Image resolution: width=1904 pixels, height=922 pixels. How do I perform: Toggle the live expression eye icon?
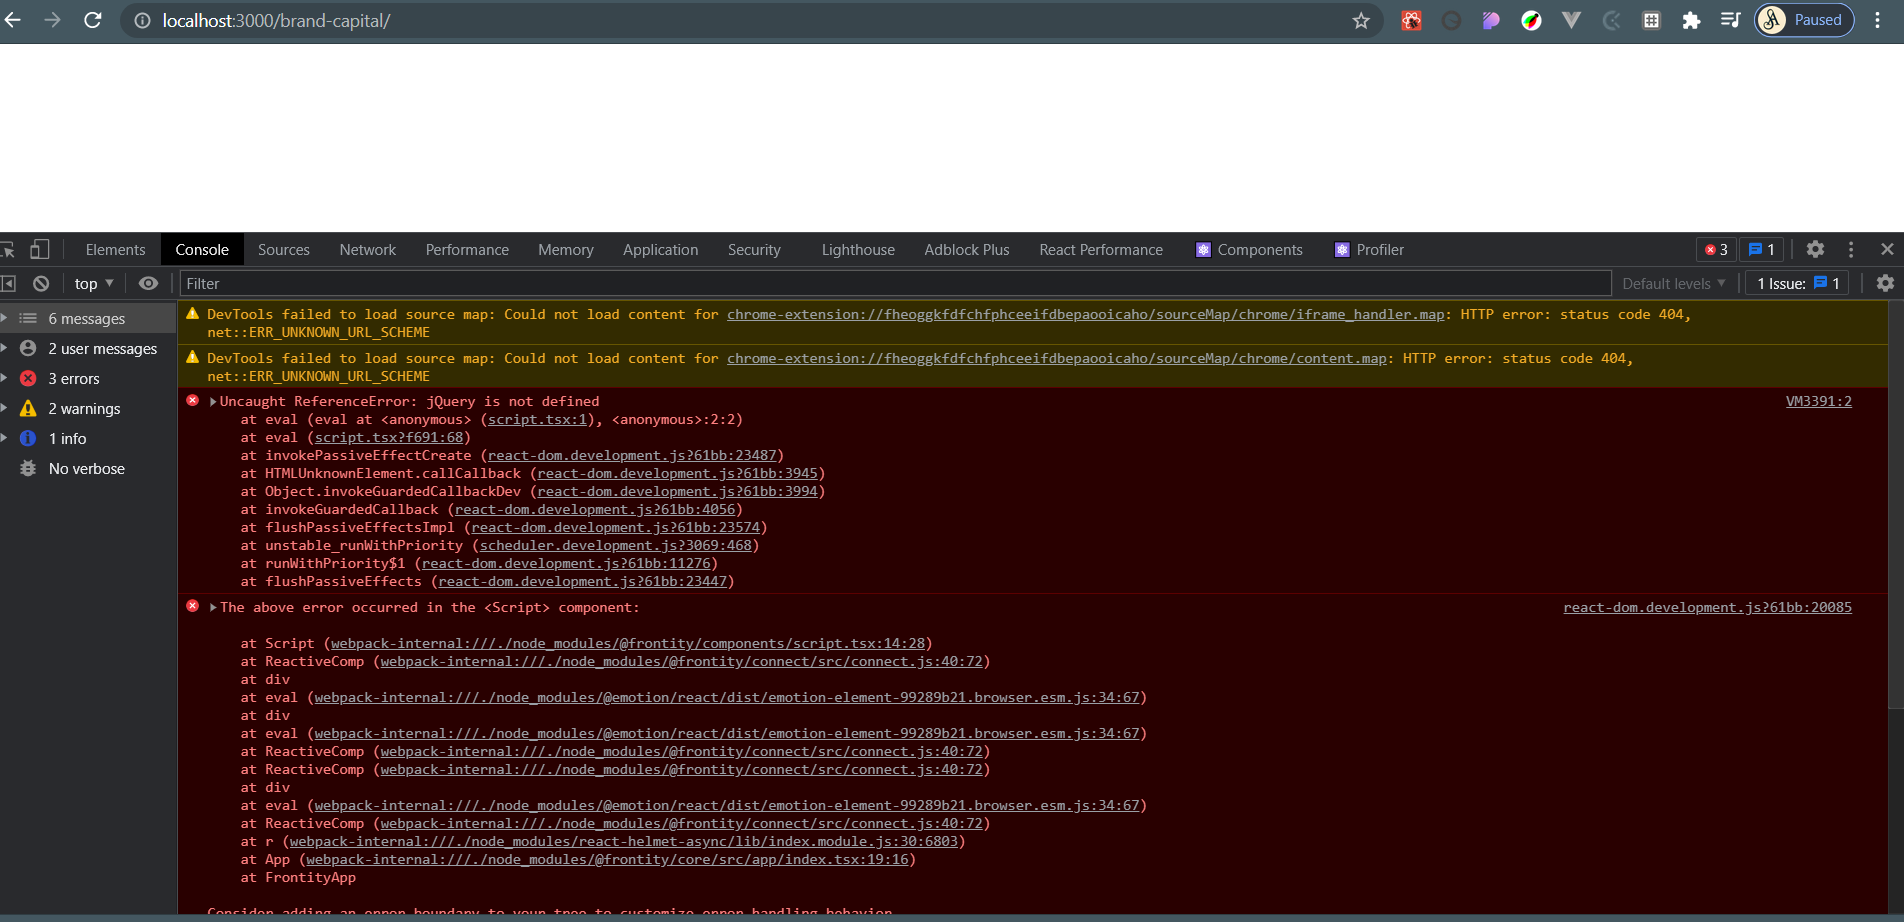pos(148,284)
